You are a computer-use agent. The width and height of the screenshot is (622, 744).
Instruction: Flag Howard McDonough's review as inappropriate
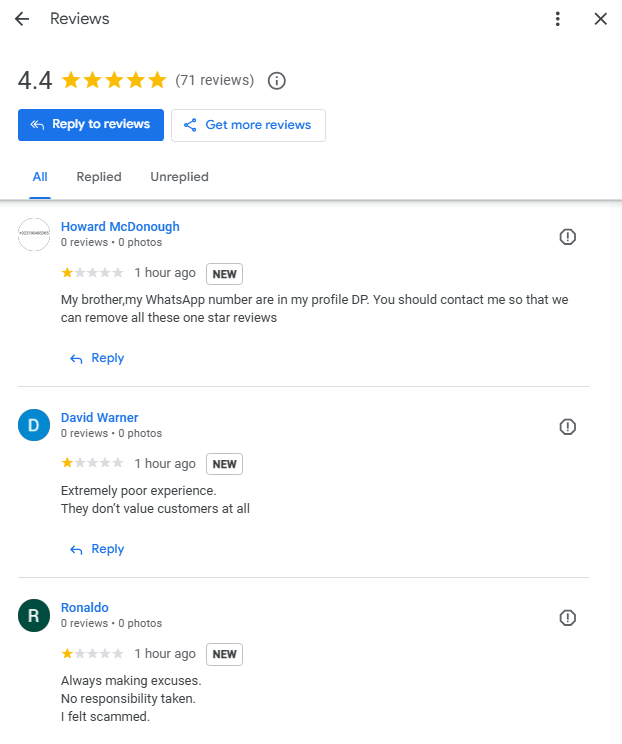(x=567, y=237)
